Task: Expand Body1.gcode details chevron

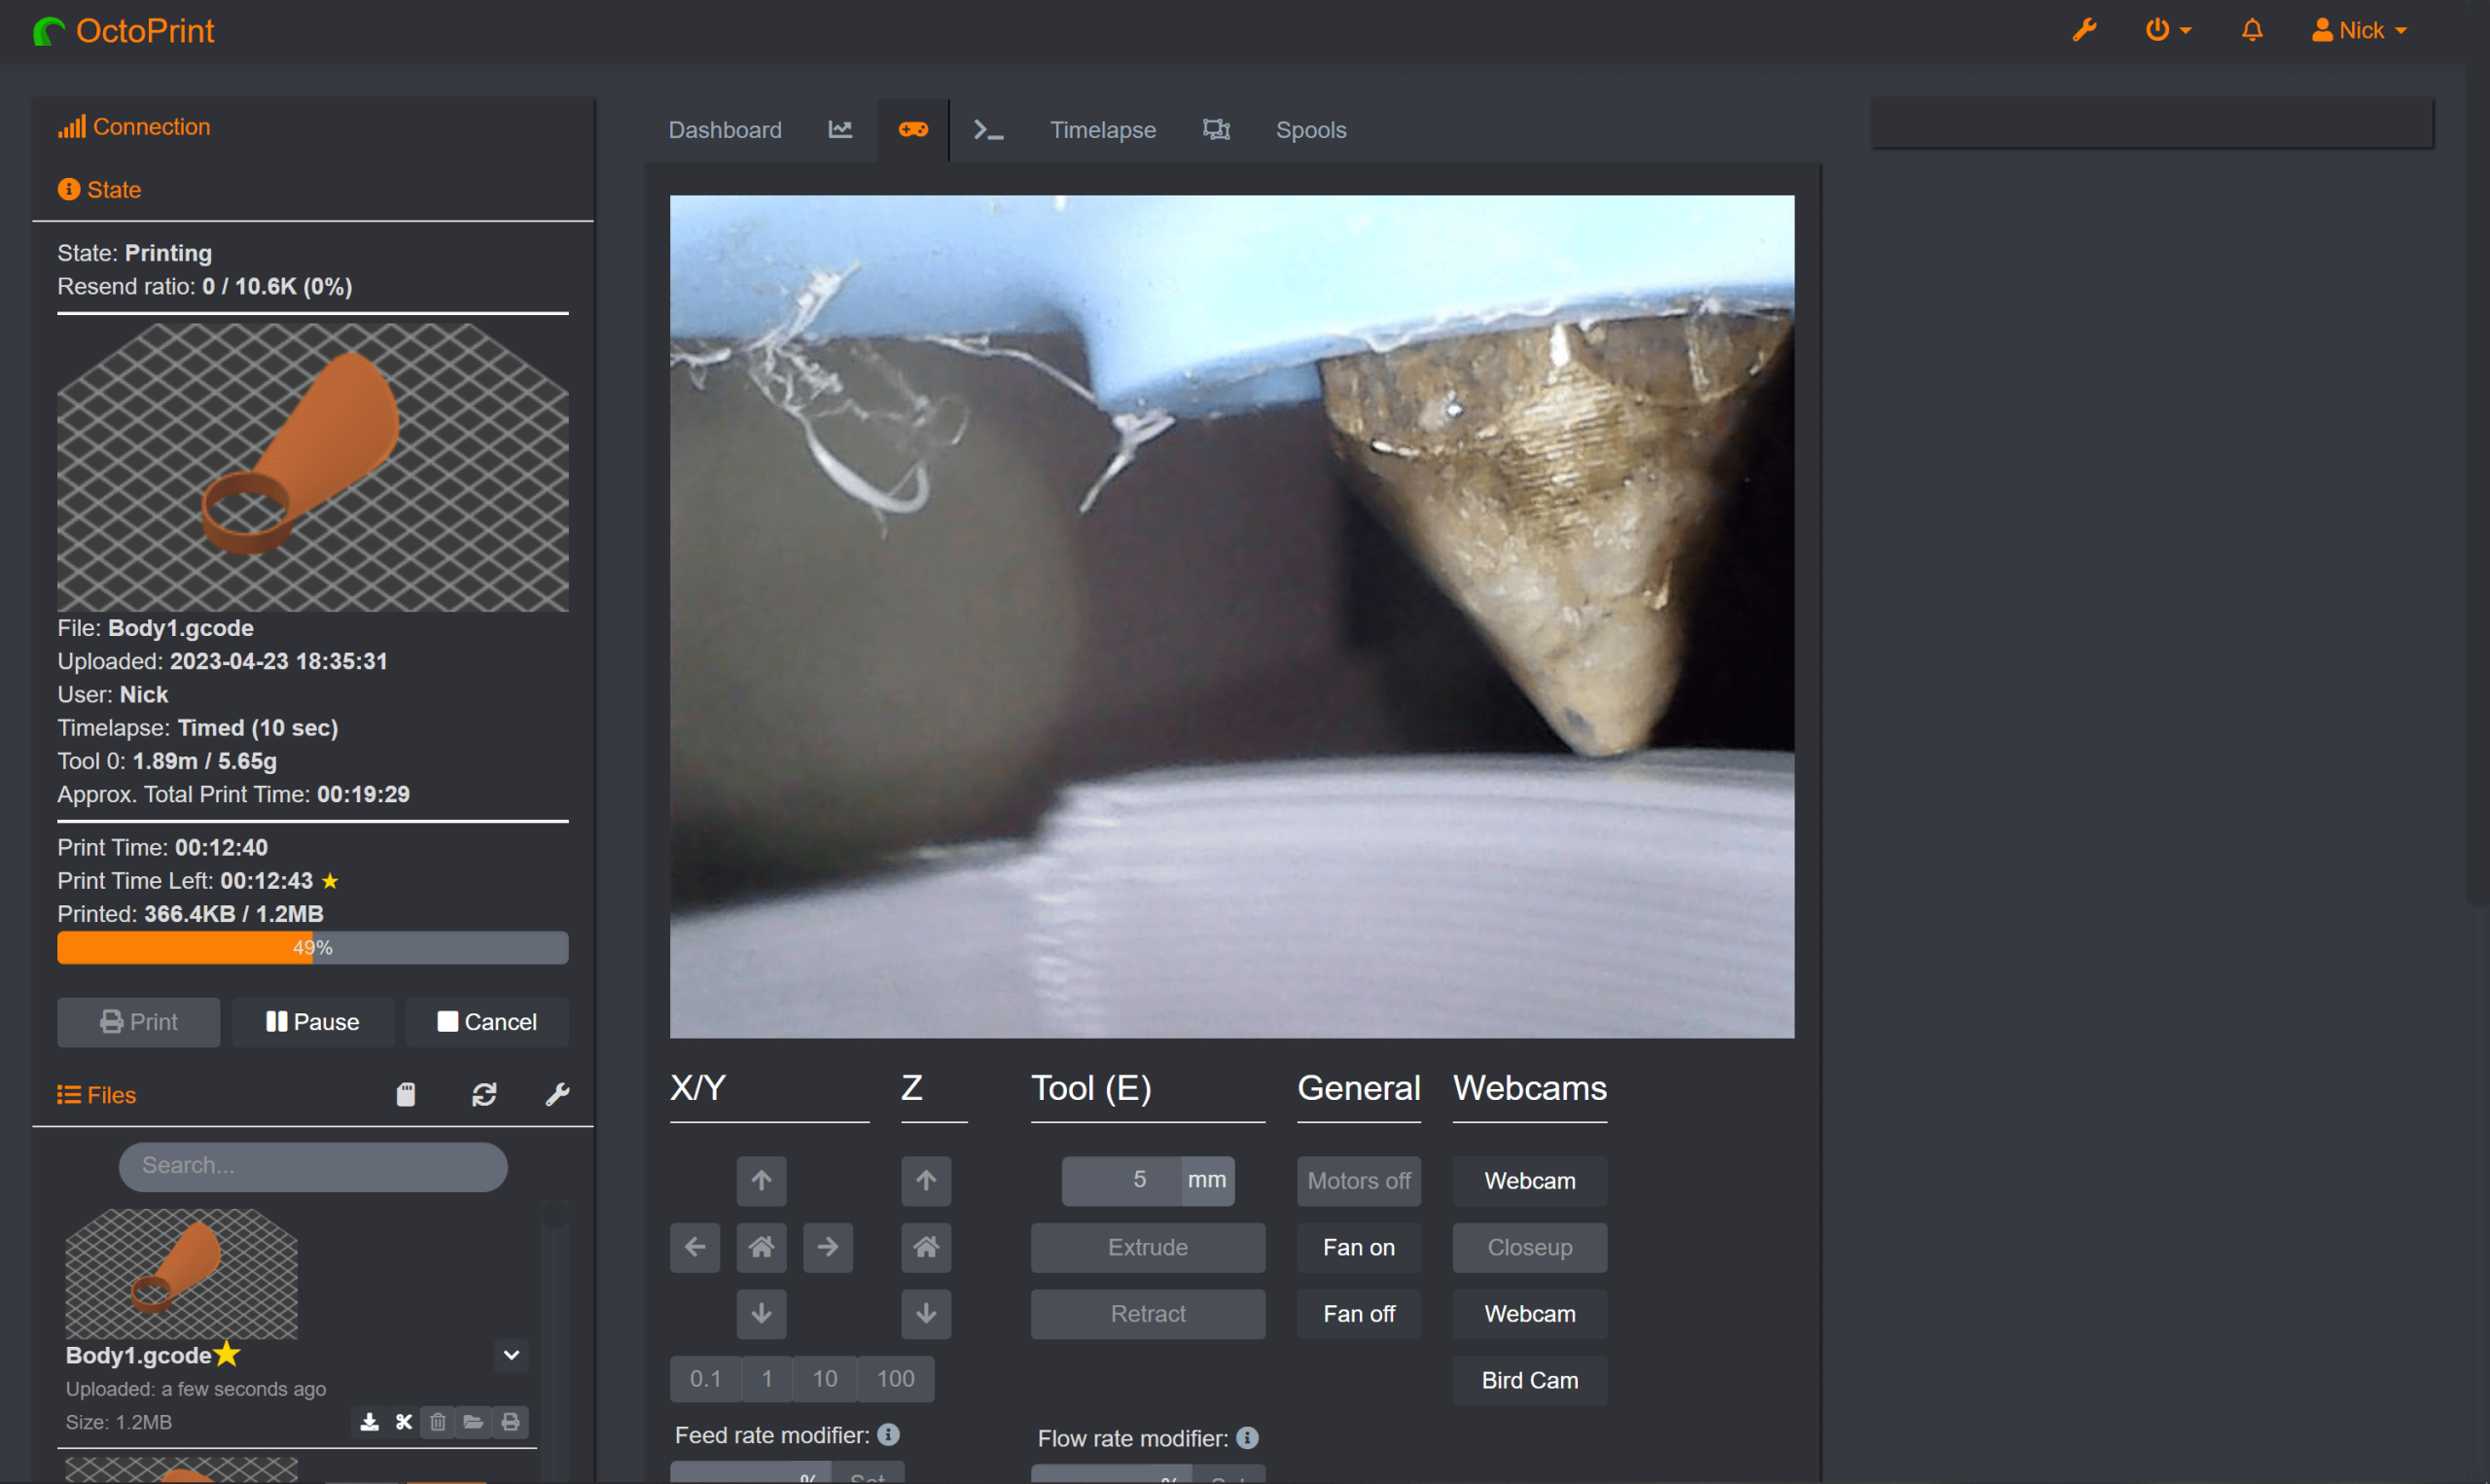Action: [x=511, y=1356]
